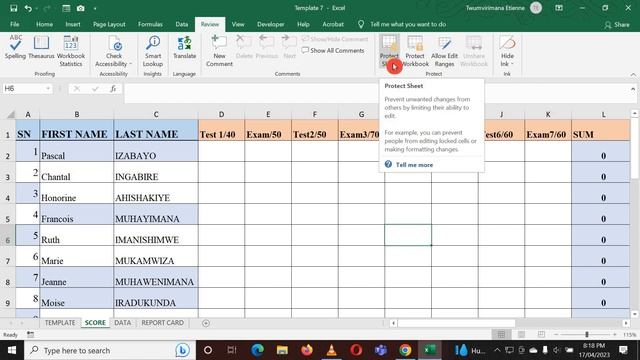Go to Previous comment

267,47
